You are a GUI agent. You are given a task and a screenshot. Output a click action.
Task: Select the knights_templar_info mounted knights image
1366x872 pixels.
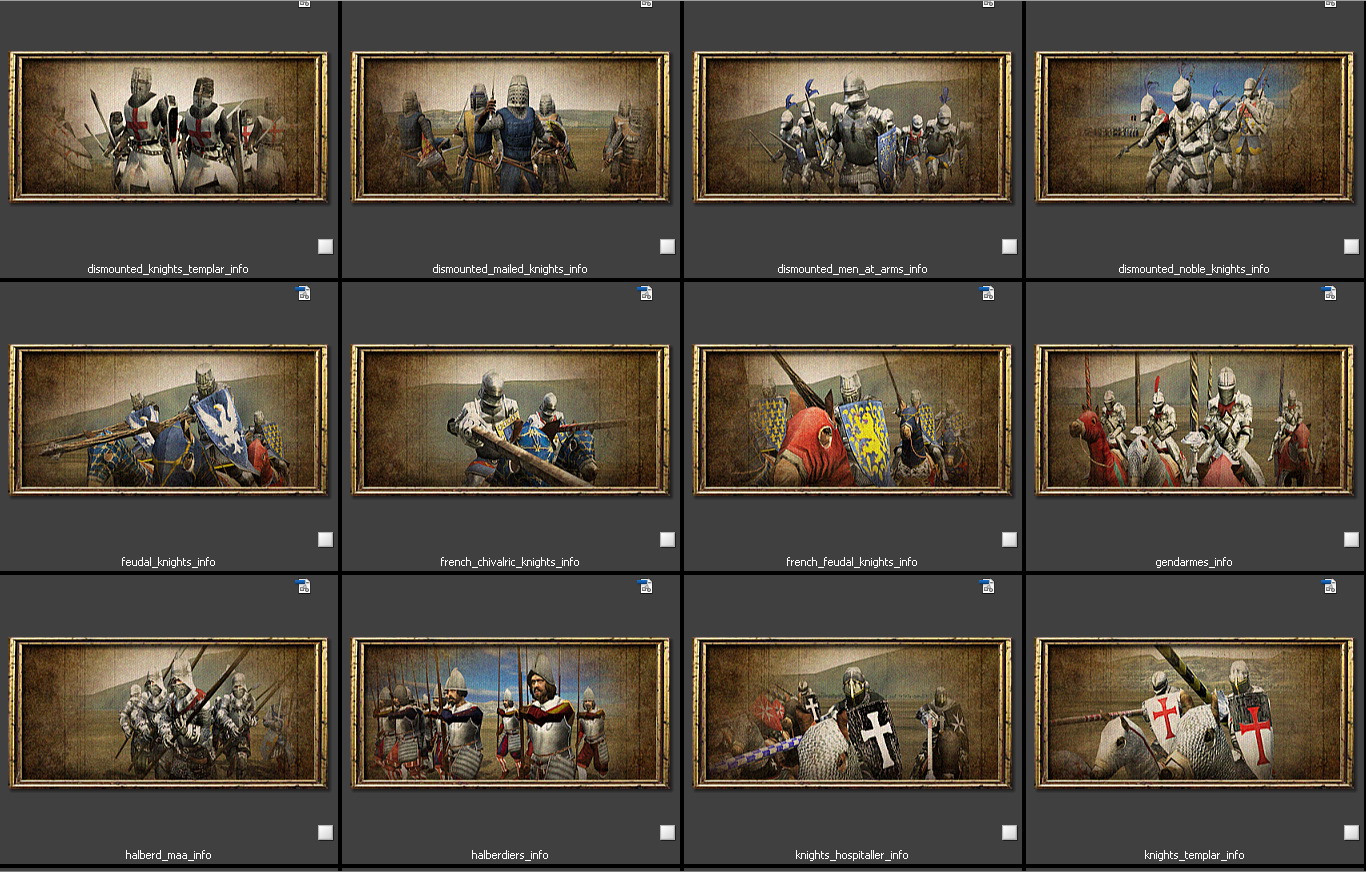(1194, 713)
